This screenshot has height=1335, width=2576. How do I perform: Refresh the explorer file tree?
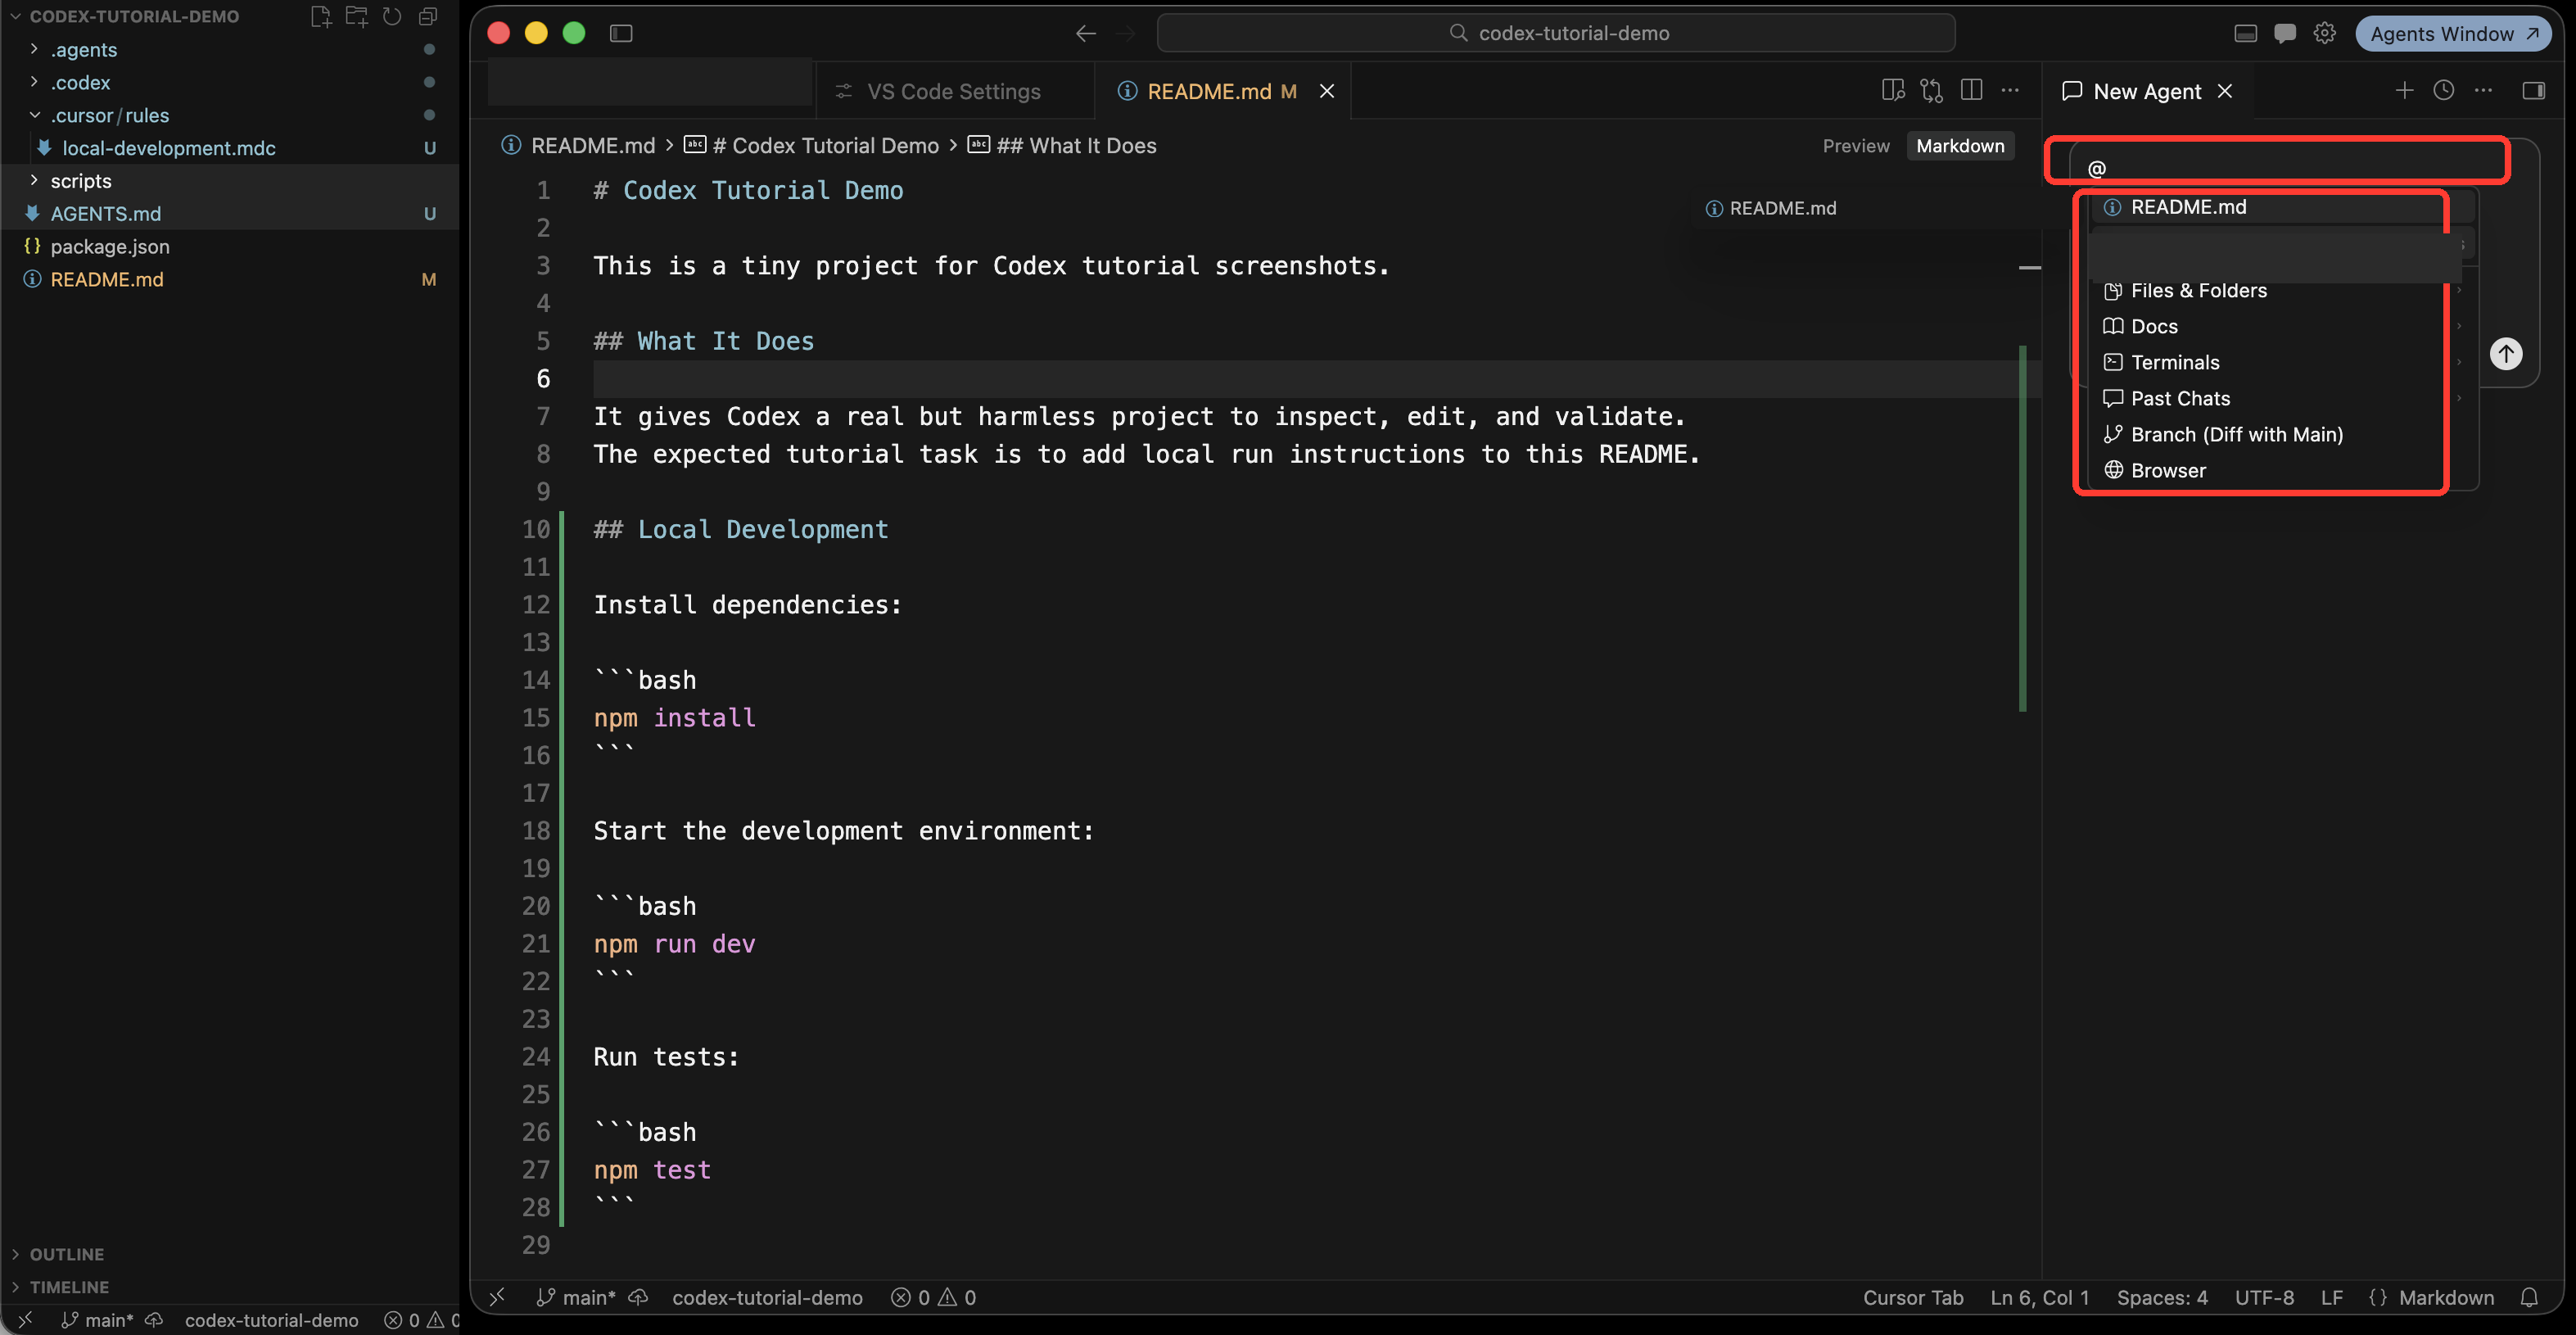click(x=392, y=16)
